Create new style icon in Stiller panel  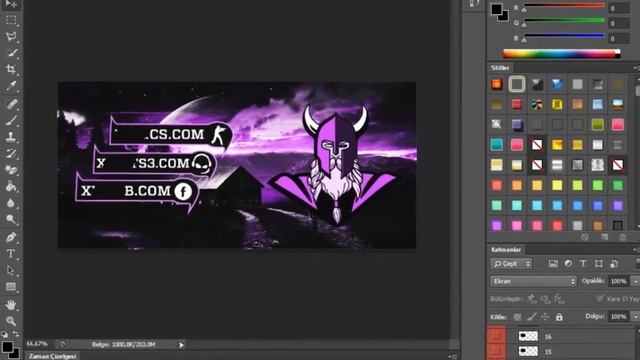click(x=604, y=237)
